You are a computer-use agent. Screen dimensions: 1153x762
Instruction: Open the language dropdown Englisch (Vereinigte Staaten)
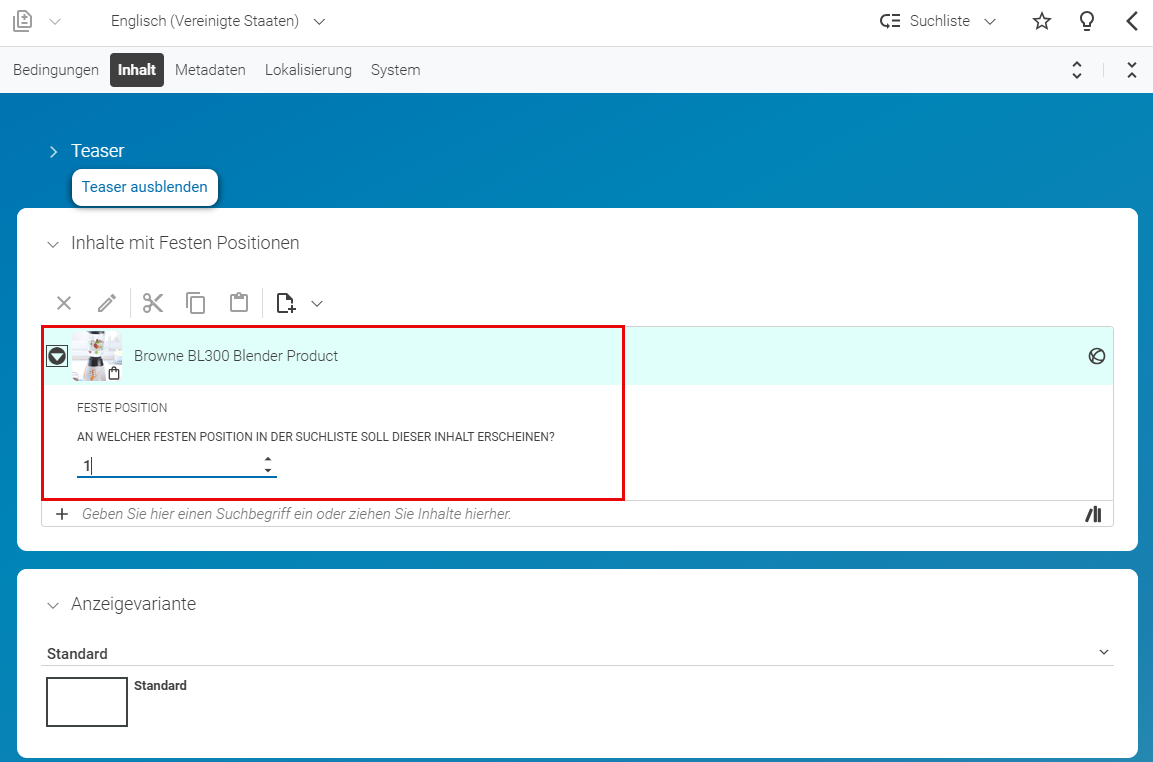coord(218,21)
